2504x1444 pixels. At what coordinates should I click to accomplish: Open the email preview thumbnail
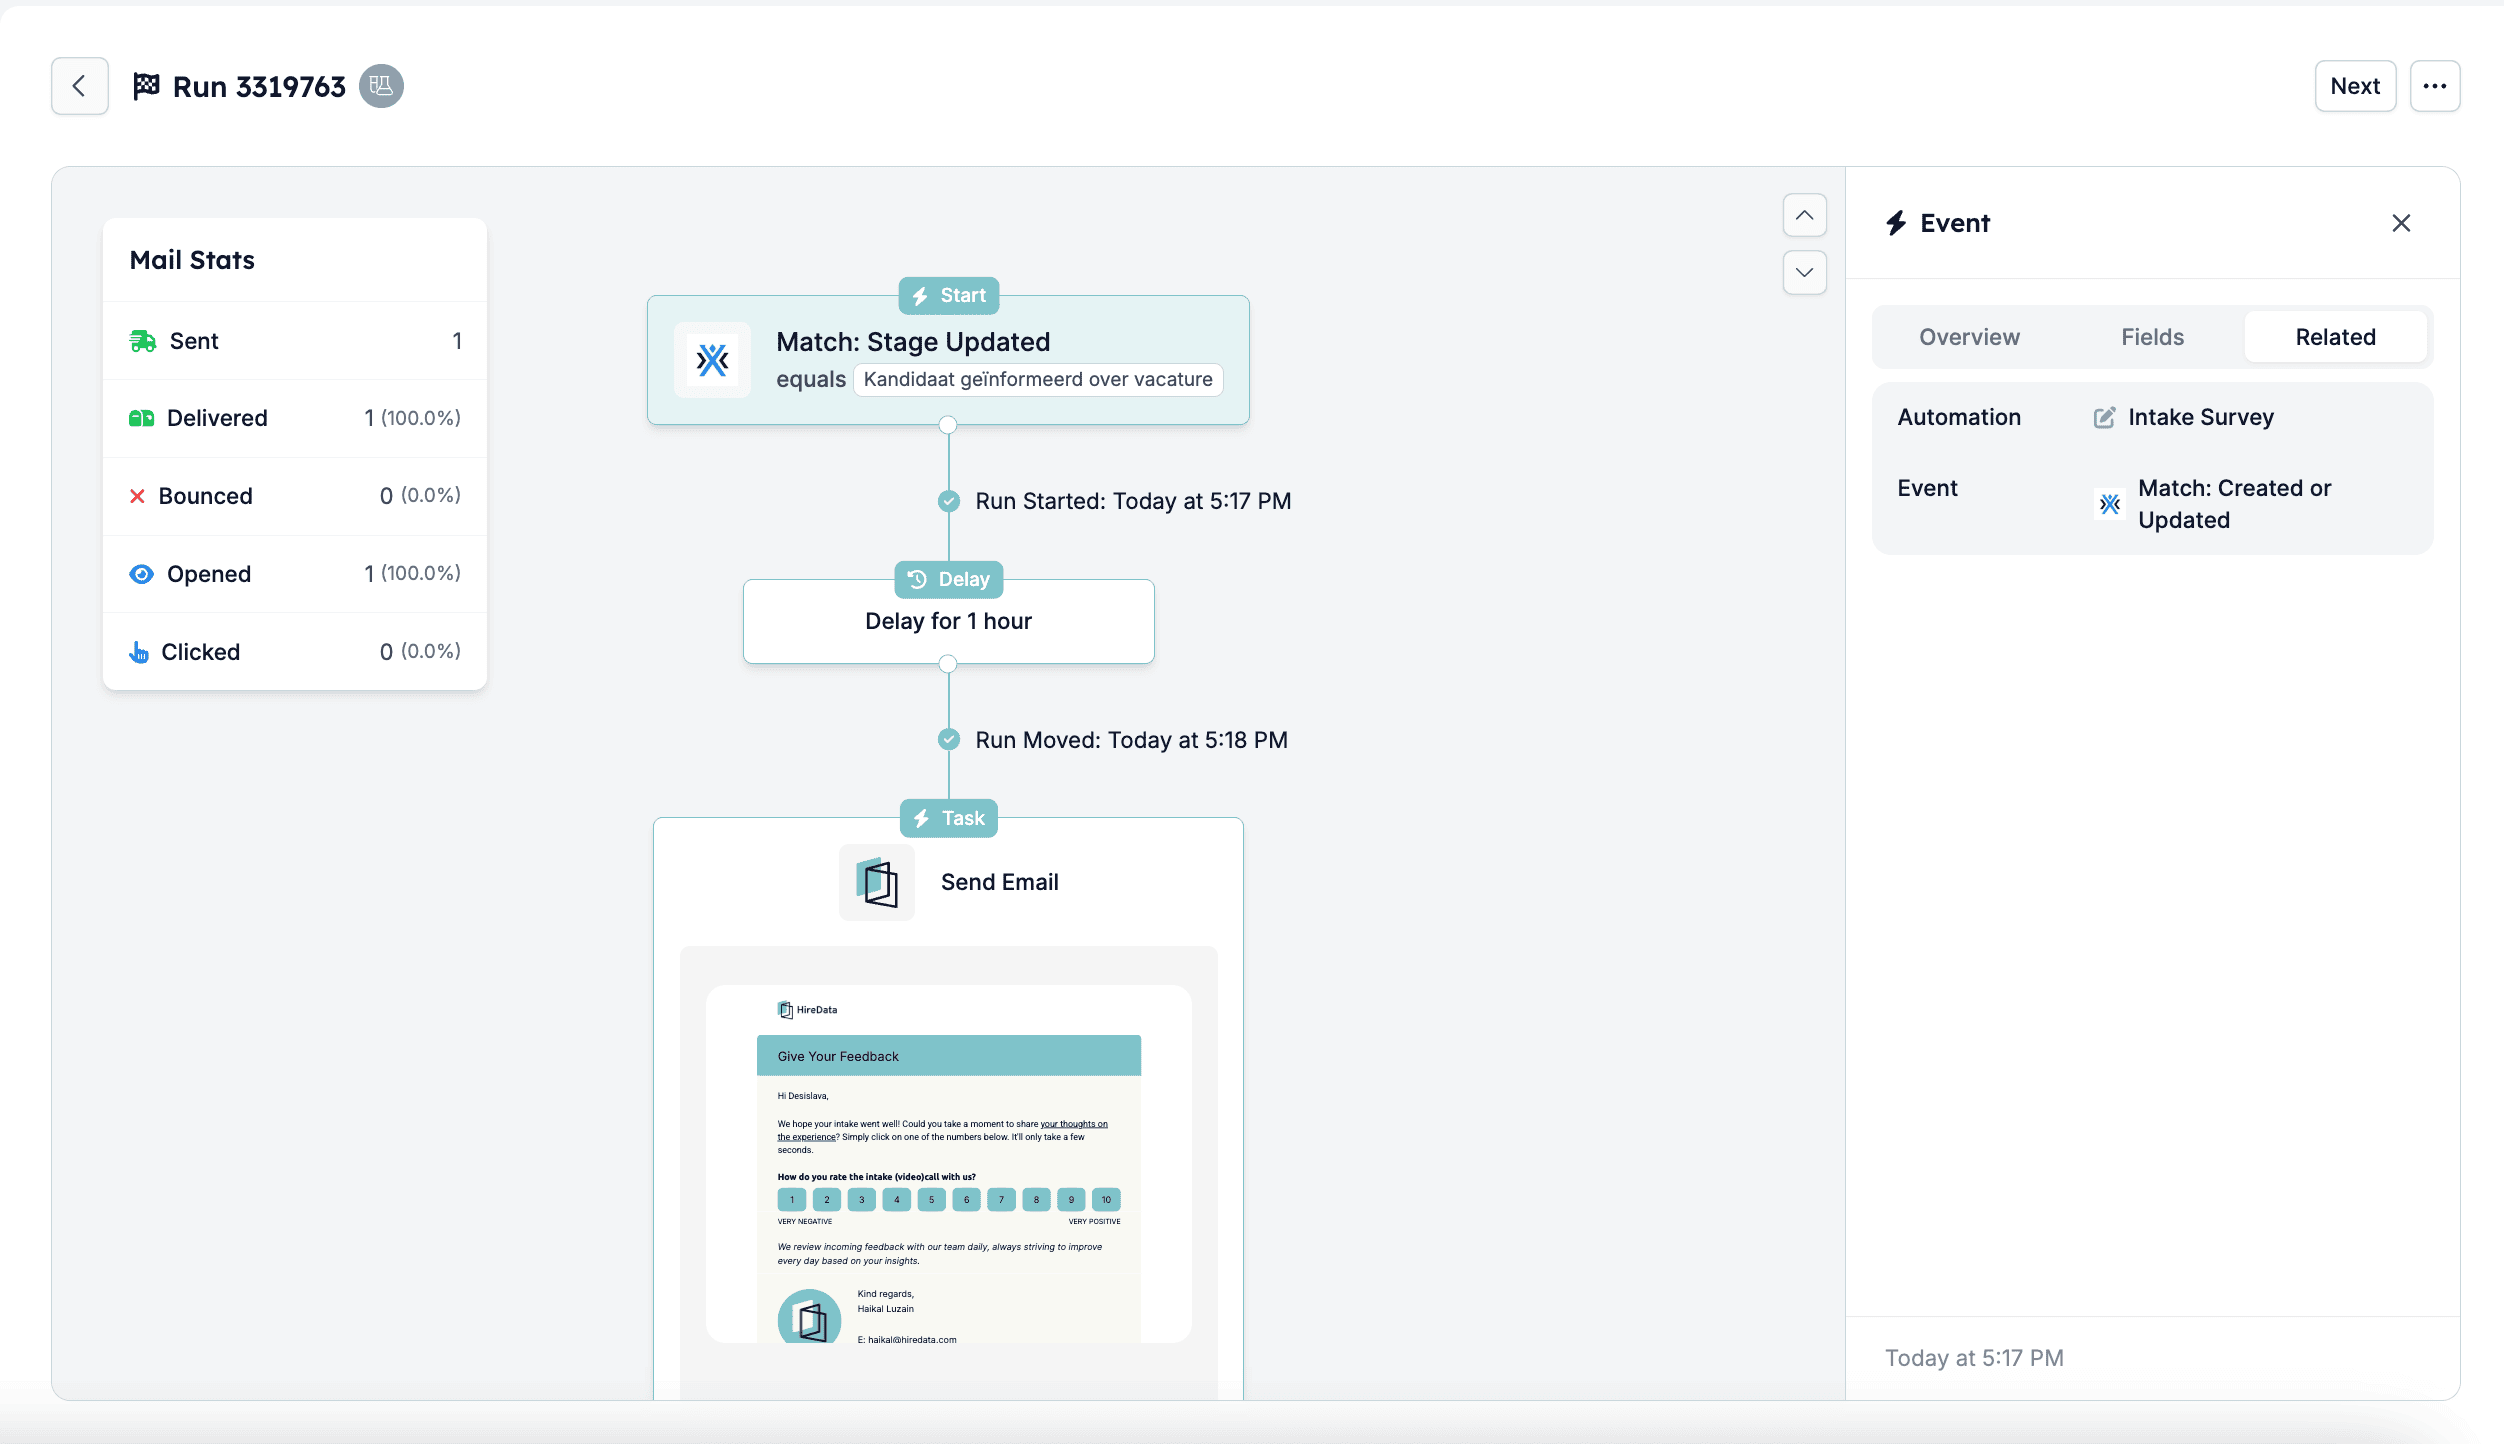pyautogui.click(x=948, y=1164)
